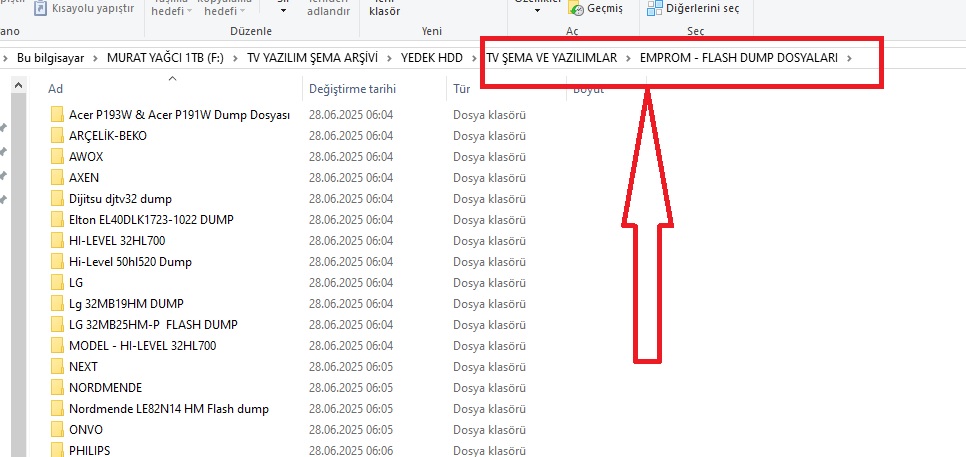The image size is (966, 457).
Task: Select MODEL - HI-LEVEL 32HL700 folder name
Action: (x=142, y=346)
